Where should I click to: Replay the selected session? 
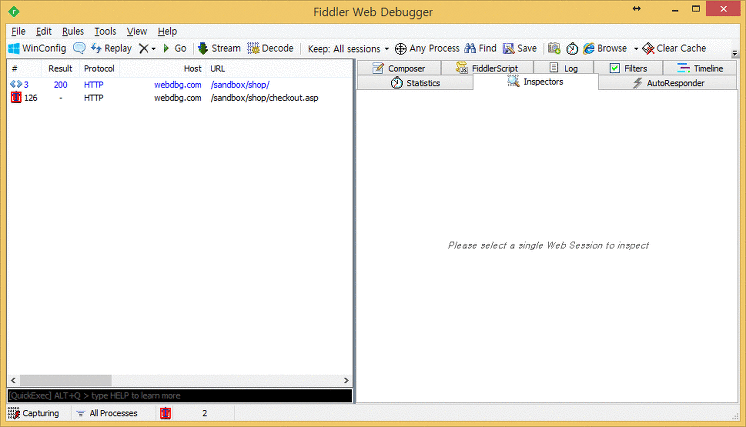coord(111,49)
